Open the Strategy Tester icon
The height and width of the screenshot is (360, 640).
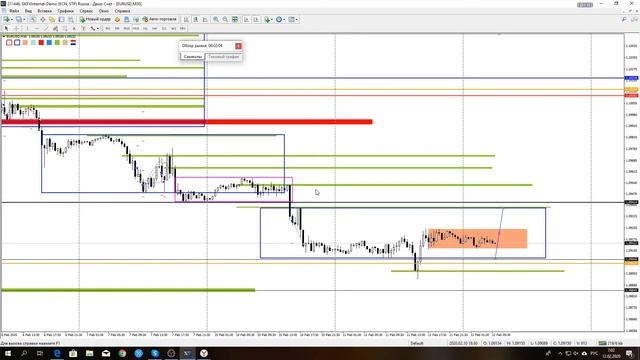(71, 19)
